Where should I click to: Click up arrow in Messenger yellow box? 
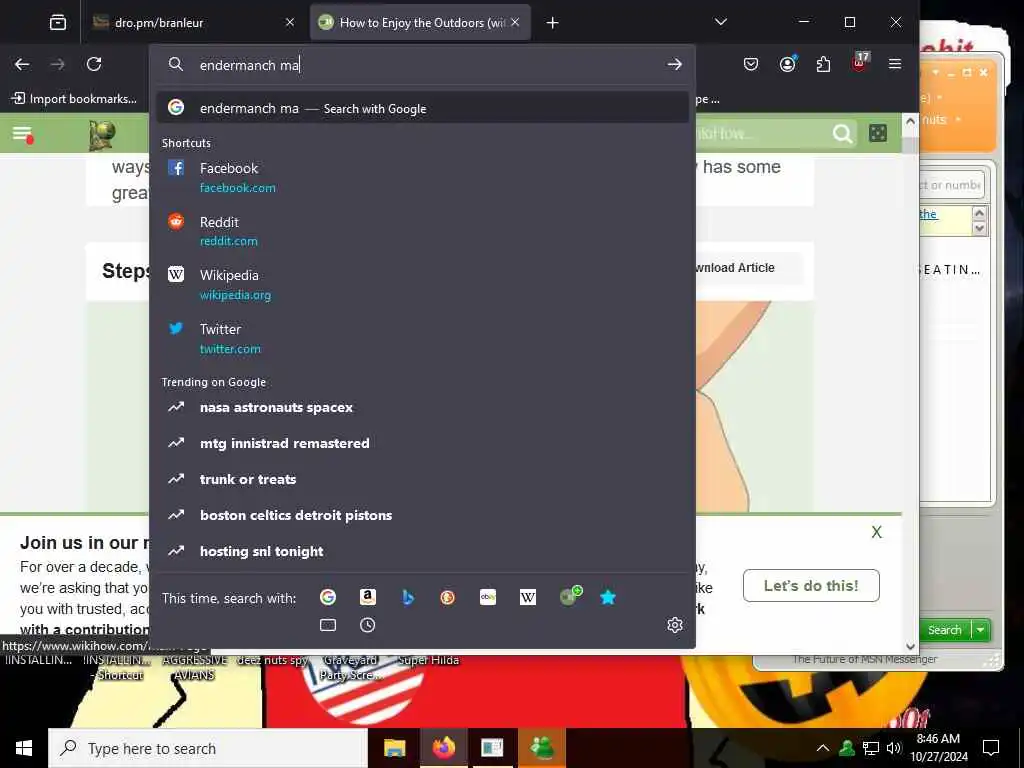tap(979, 213)
